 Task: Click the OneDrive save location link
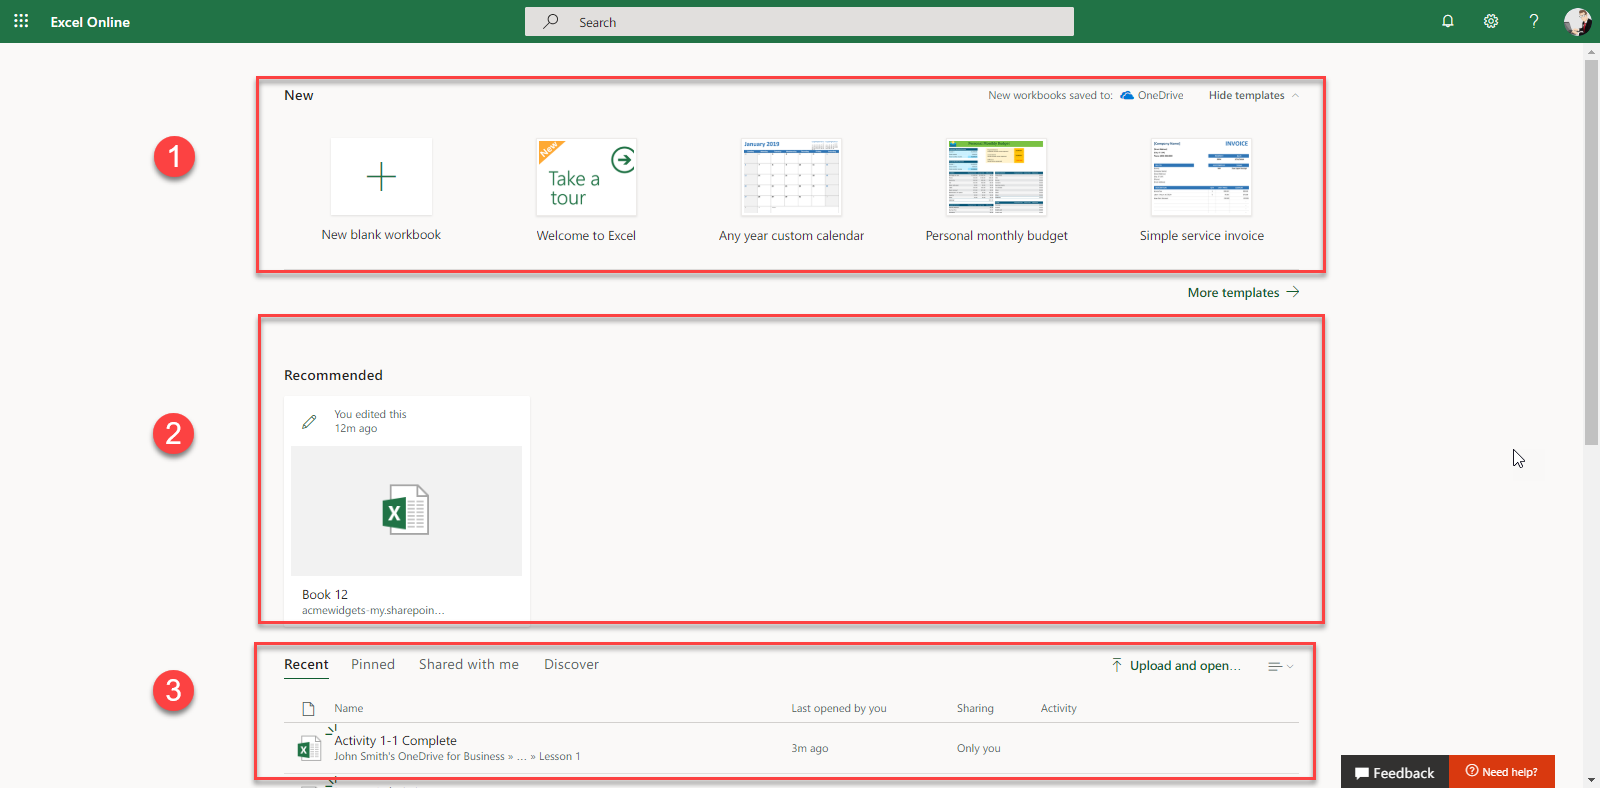tap(1160, 95)
